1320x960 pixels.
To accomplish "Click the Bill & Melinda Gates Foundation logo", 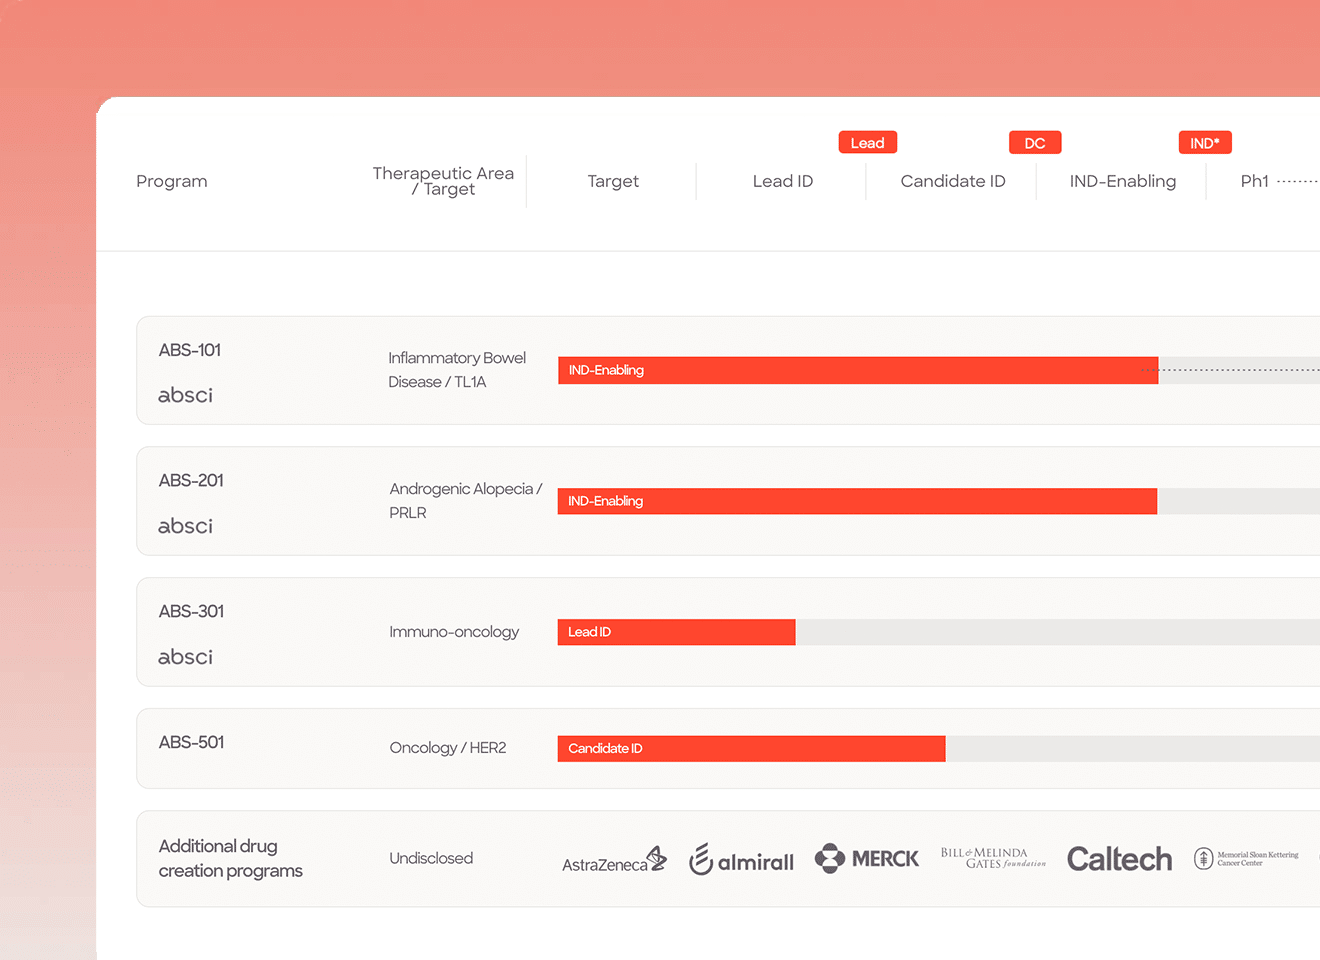I will pyautogui.click(x=993, y=858).
